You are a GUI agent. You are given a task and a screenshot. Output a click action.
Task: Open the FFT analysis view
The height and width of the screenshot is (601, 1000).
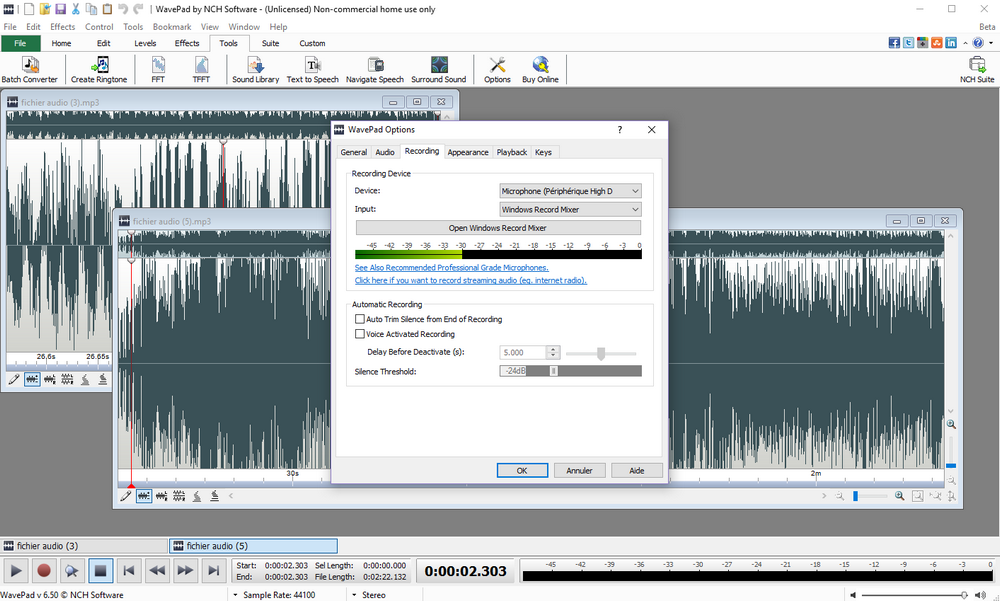pos(157,69)
